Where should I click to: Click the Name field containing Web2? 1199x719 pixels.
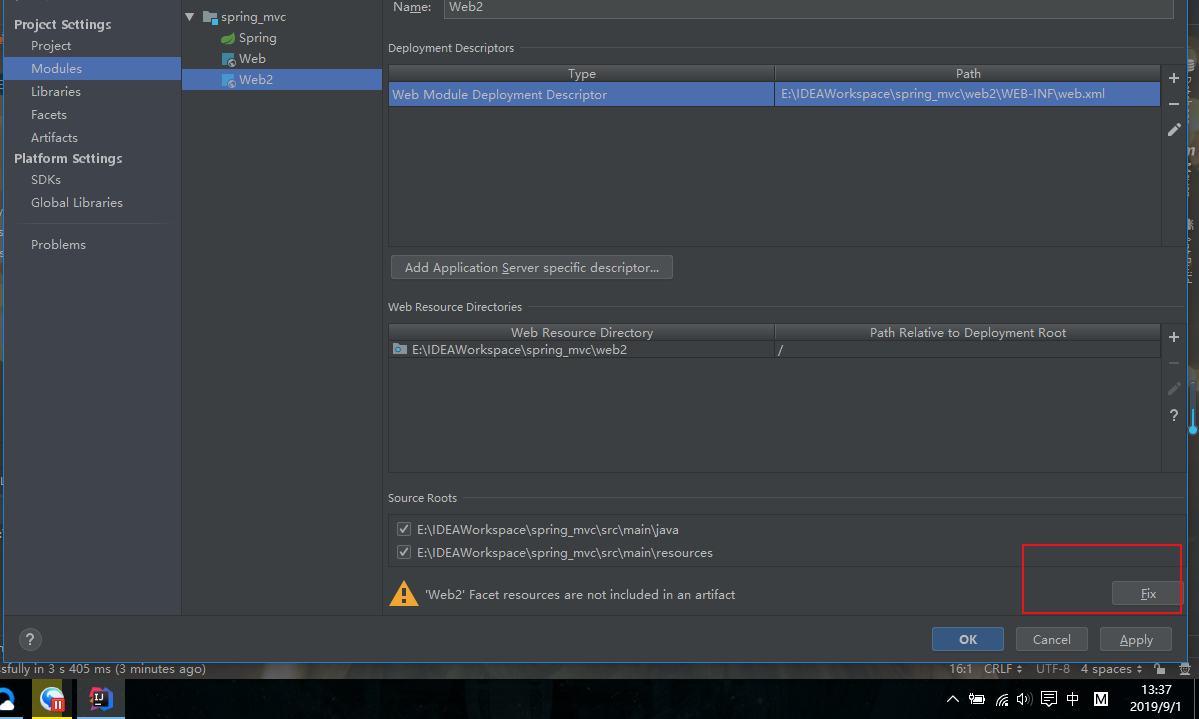[x=808, y=8]
